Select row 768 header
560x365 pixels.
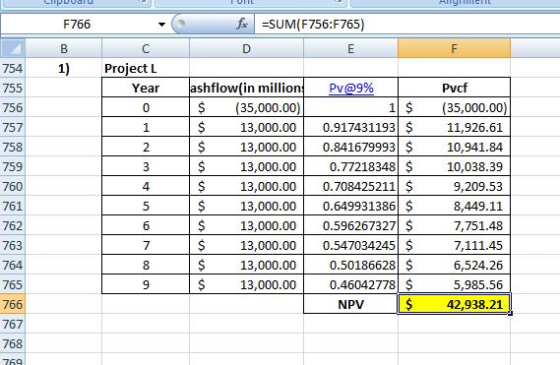13,344
